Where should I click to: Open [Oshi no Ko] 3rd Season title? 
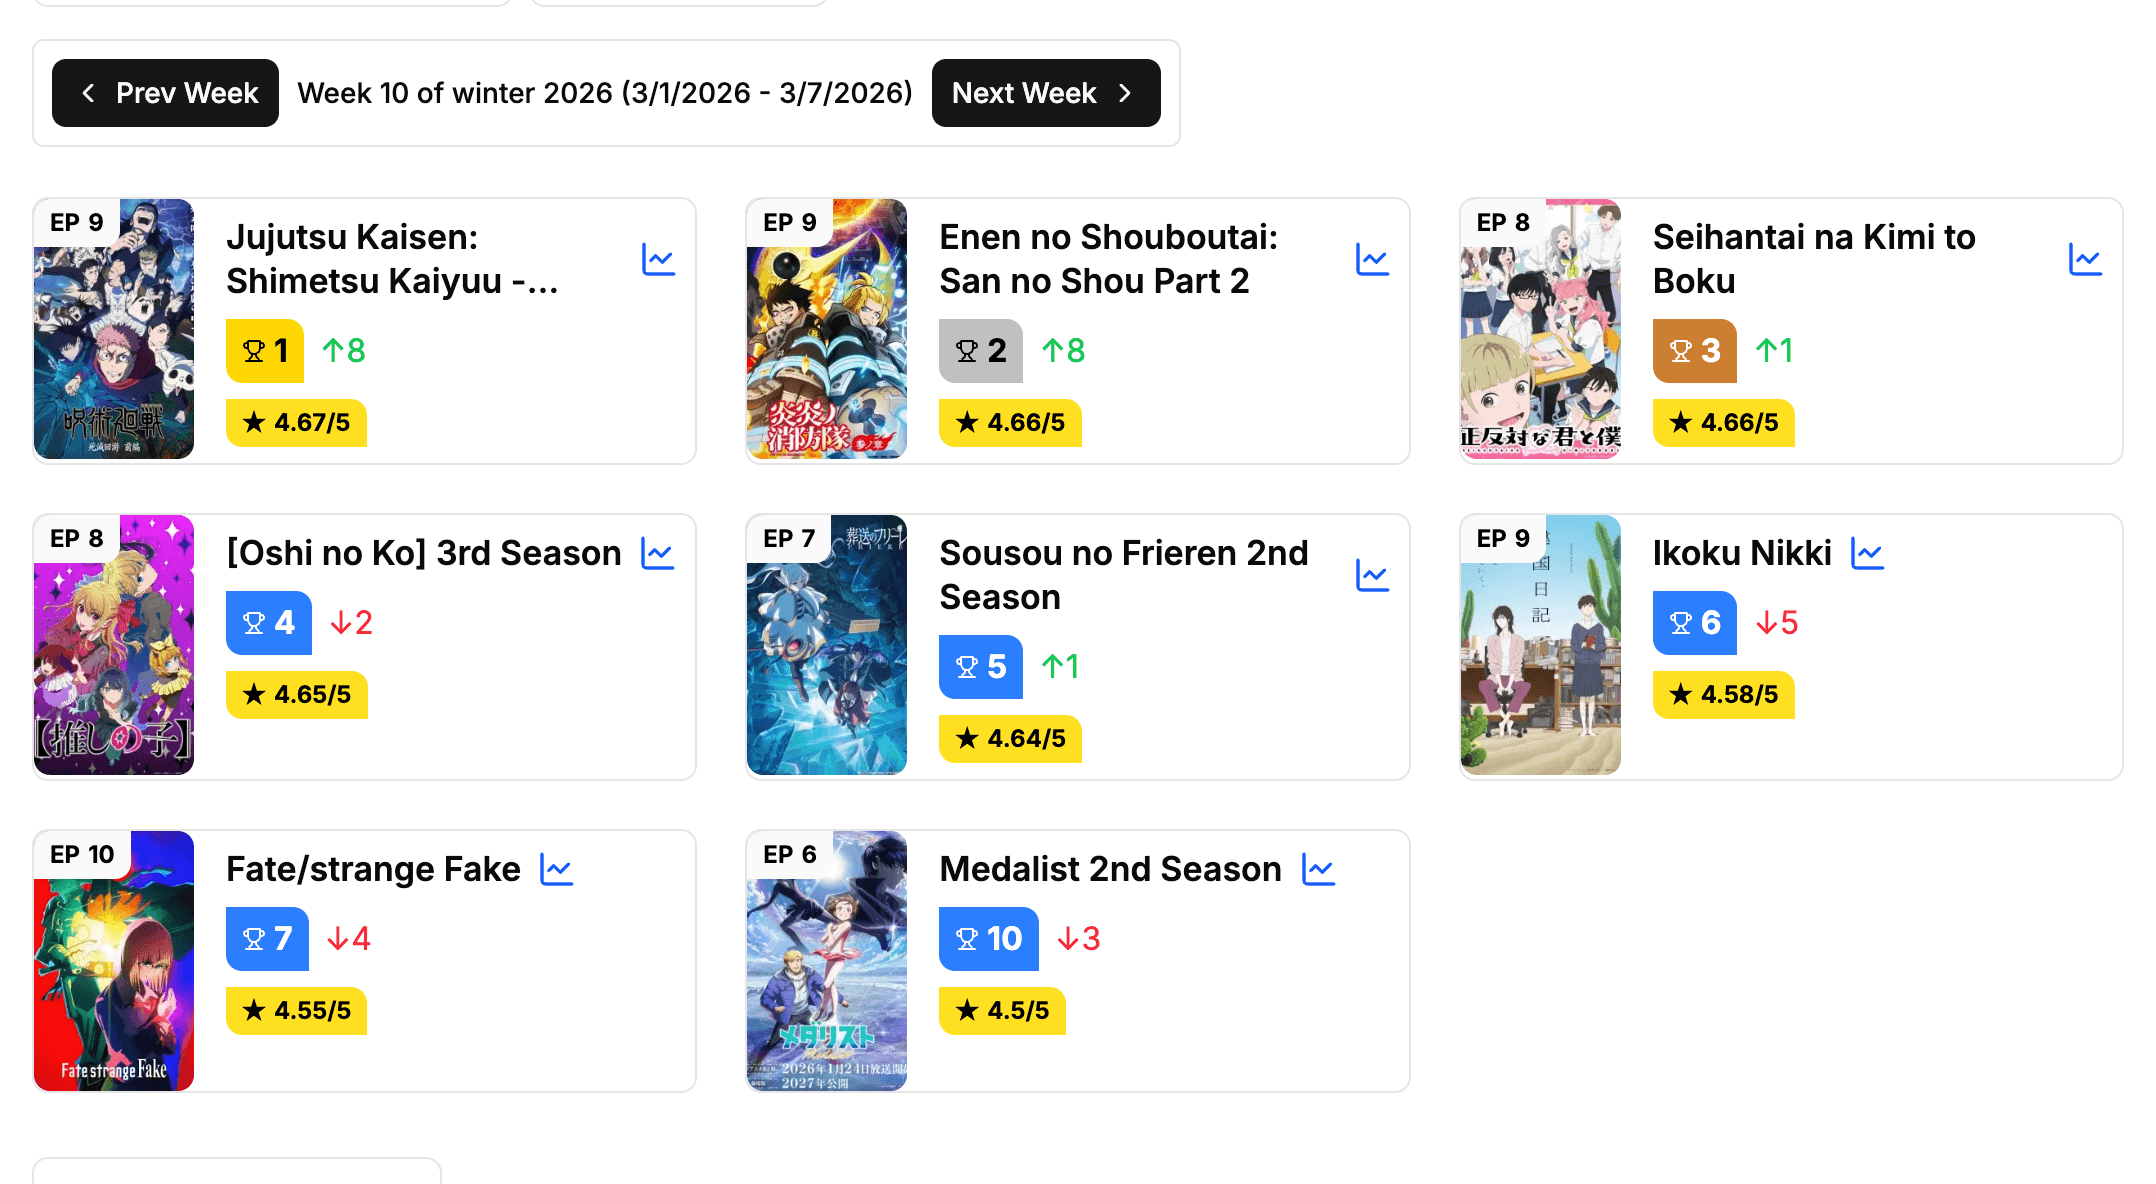point(423,554)
